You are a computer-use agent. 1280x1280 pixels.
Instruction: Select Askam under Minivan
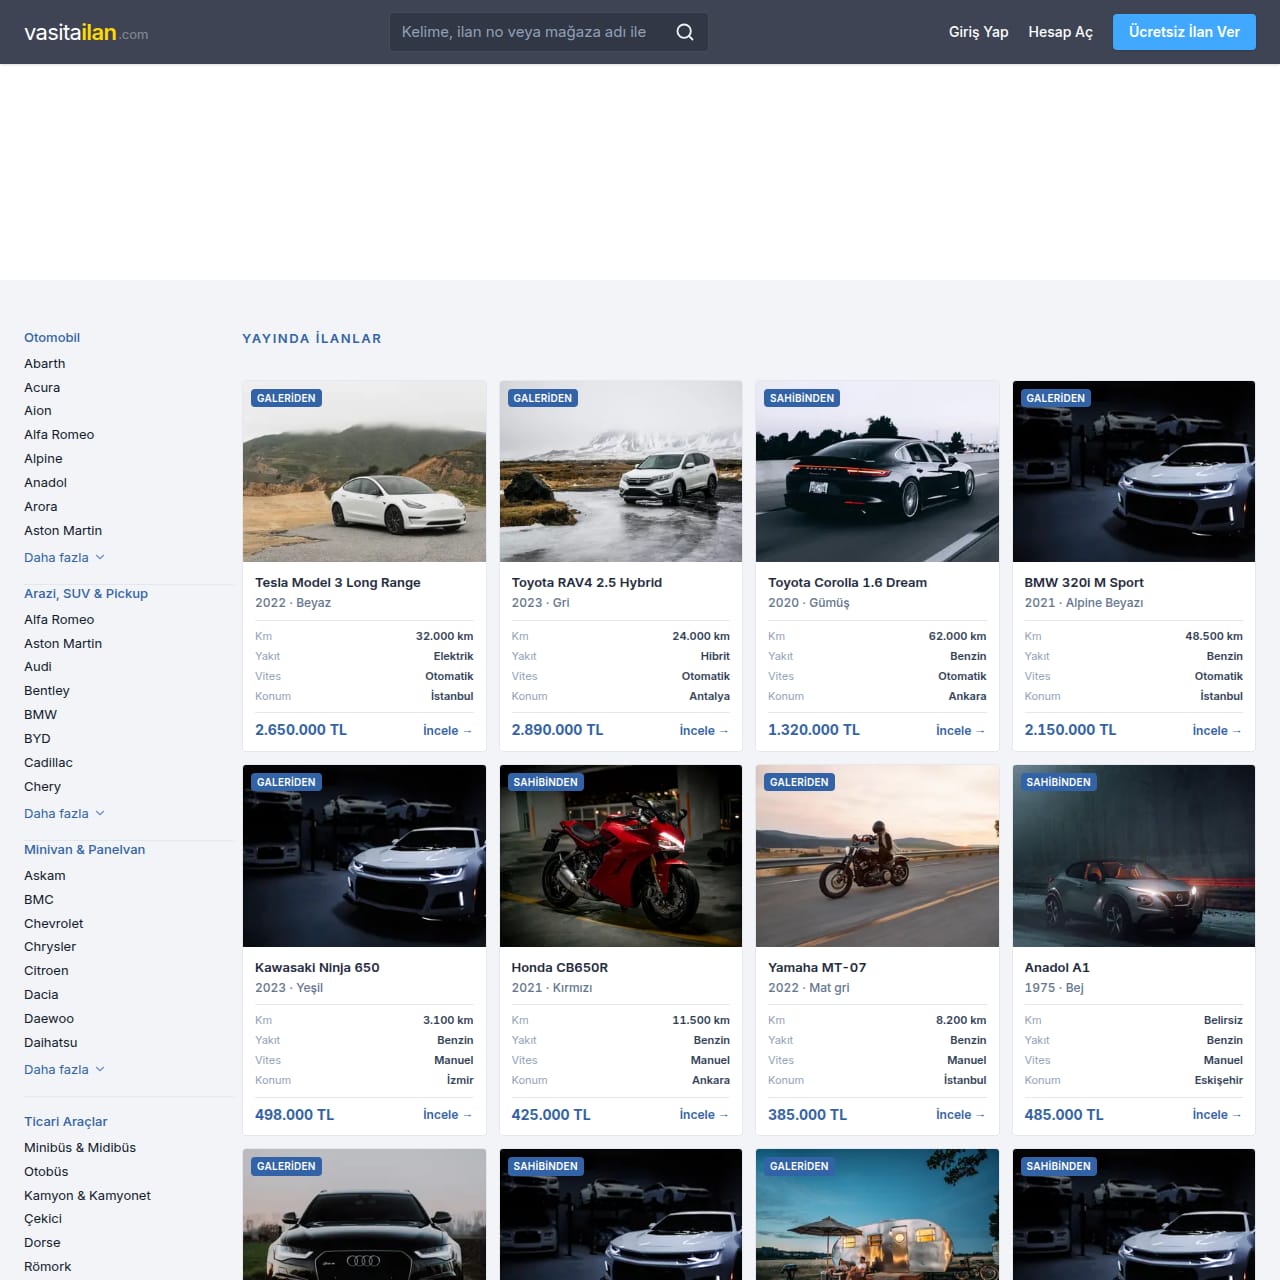coord(45,876)
